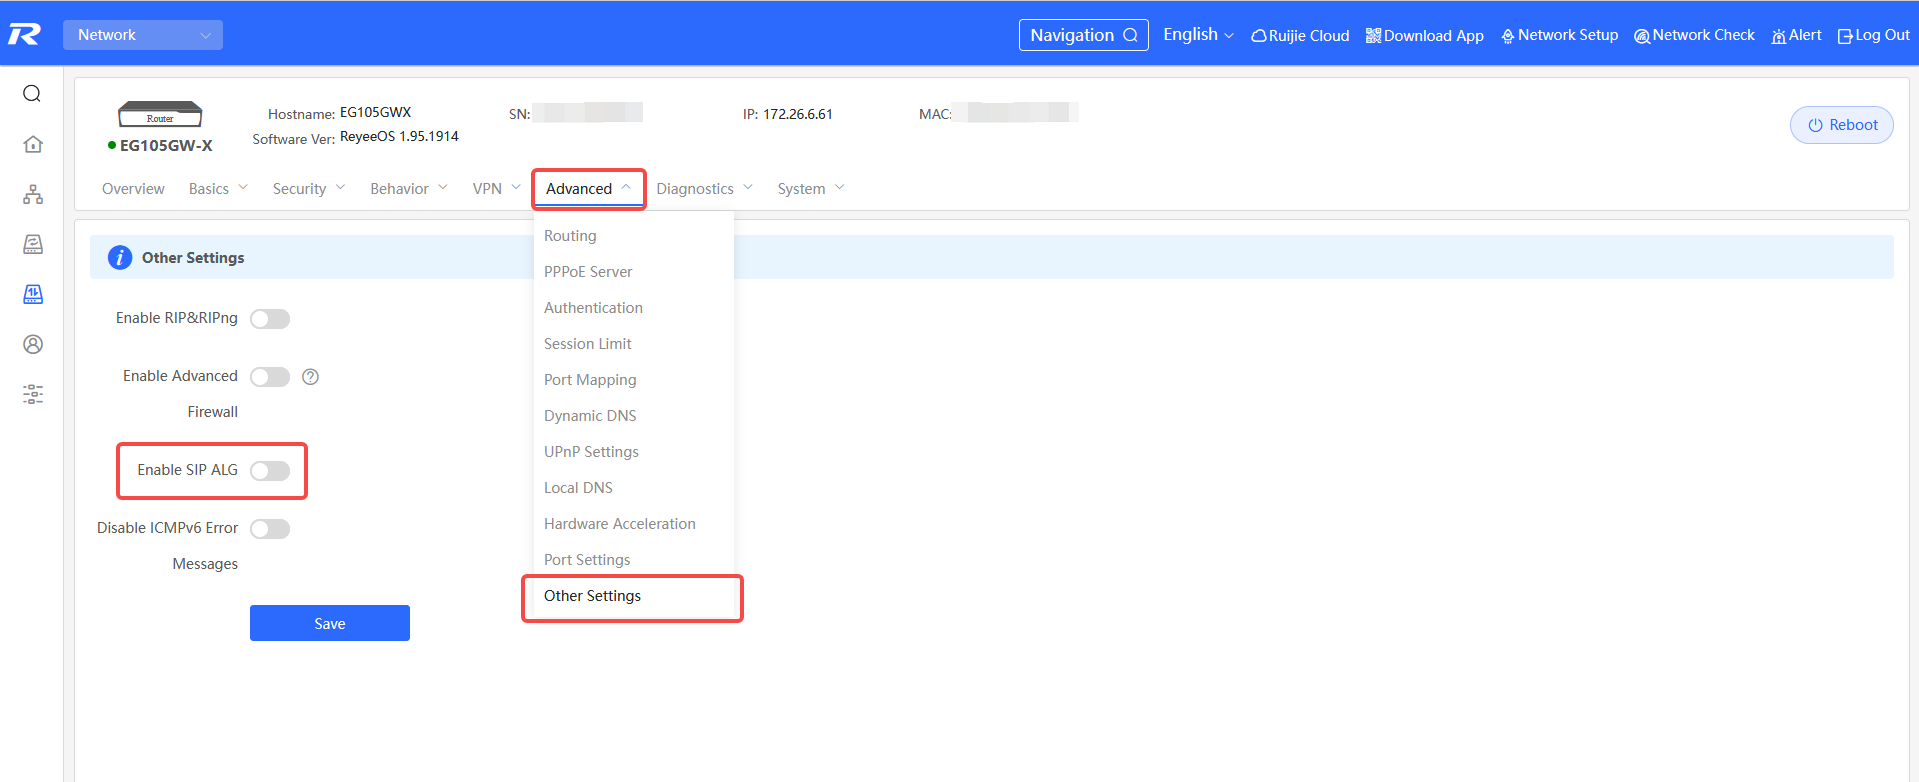
Task: Click Log Out link
Action: (1874, 35)
